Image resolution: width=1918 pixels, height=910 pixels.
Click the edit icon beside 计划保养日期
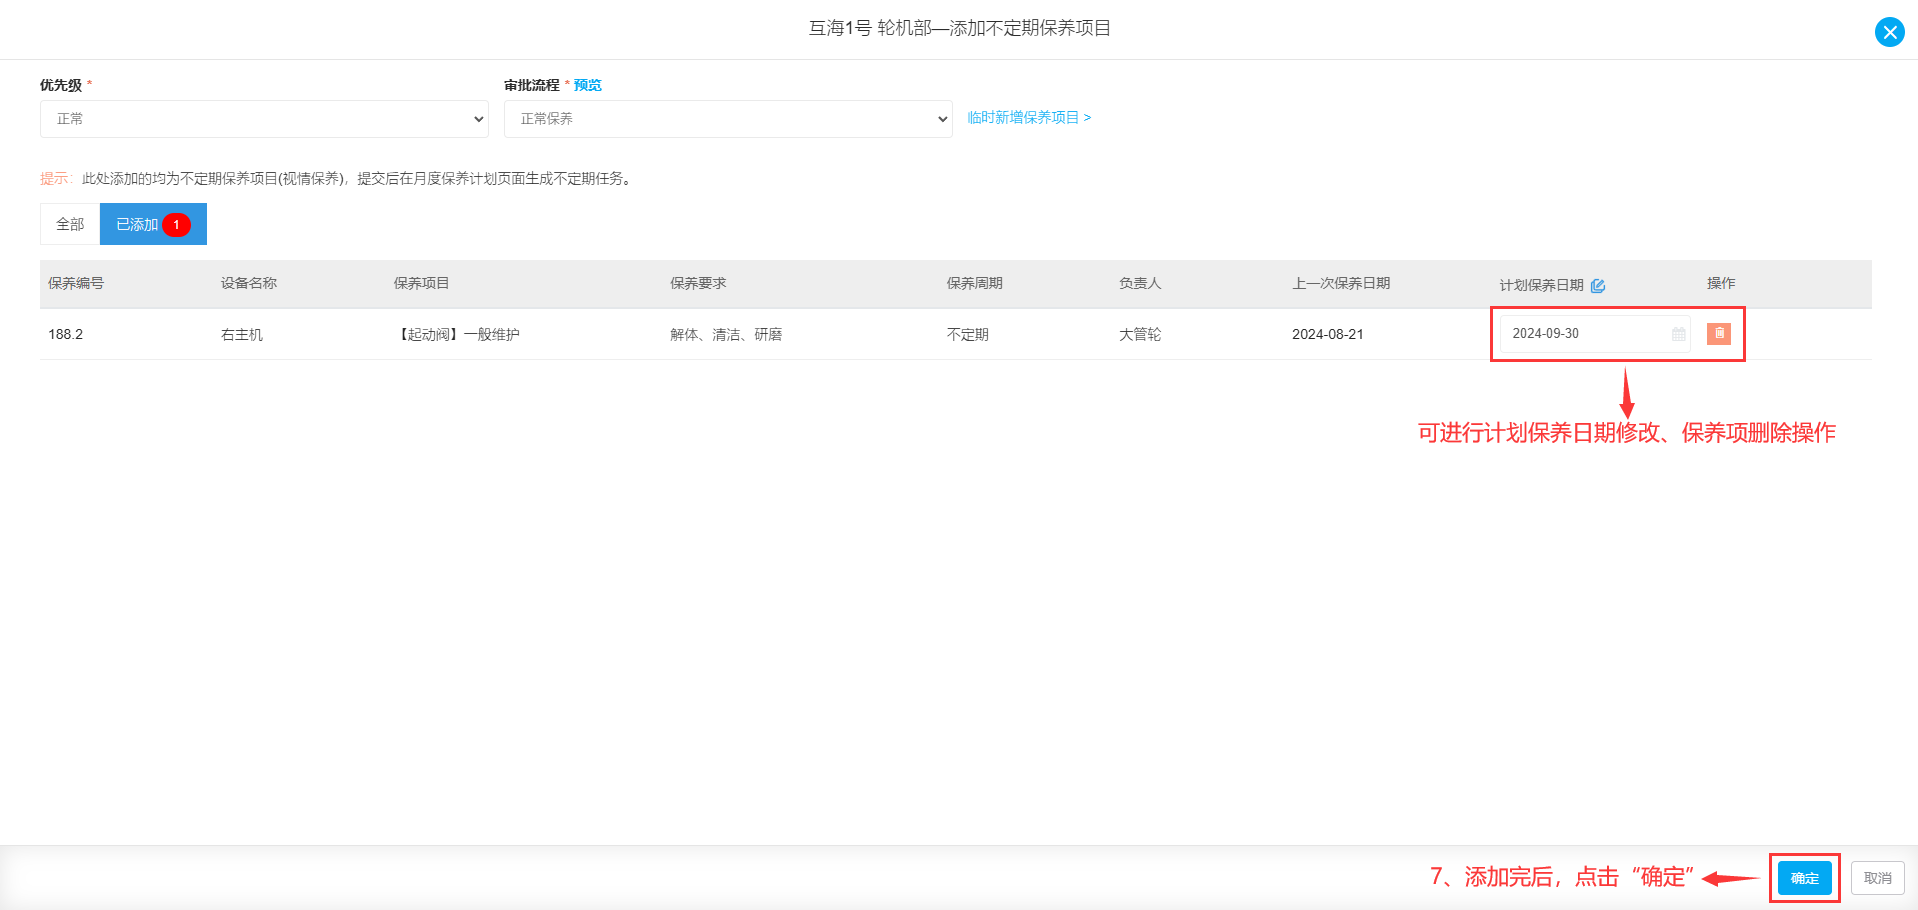(x=1597, y=286)
